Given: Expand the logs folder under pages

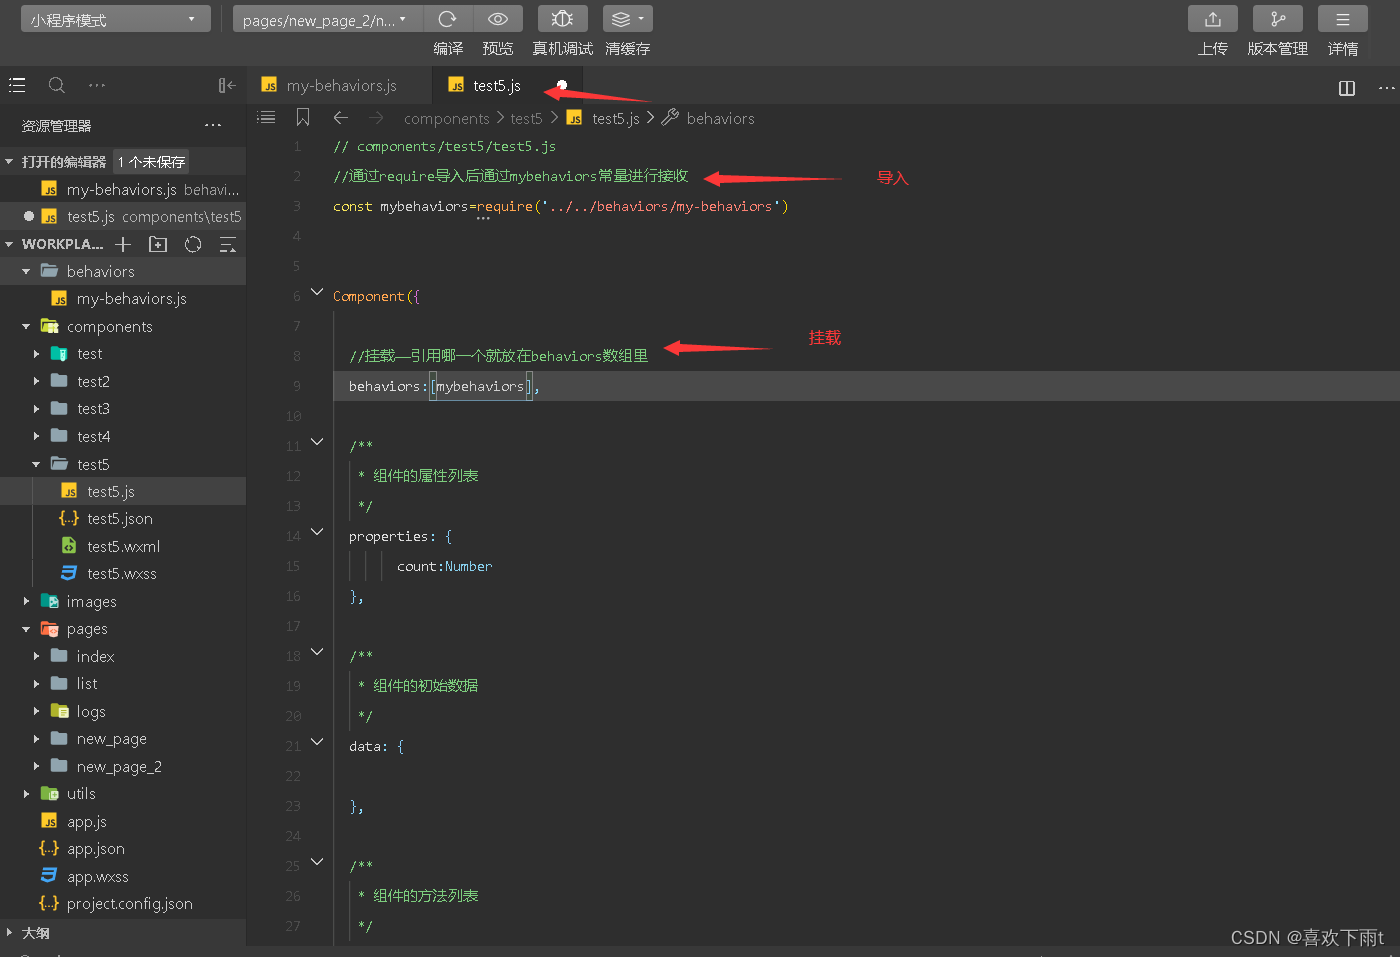Looking at the screenshot, I should (36, 712).
